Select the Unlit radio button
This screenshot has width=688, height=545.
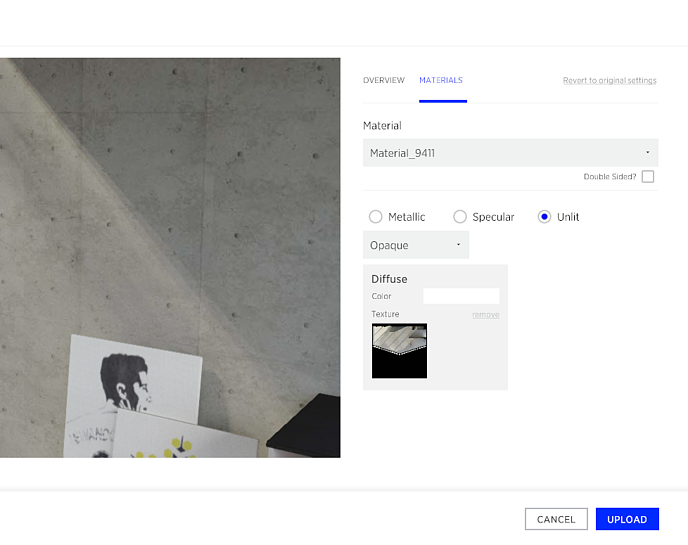545,217
